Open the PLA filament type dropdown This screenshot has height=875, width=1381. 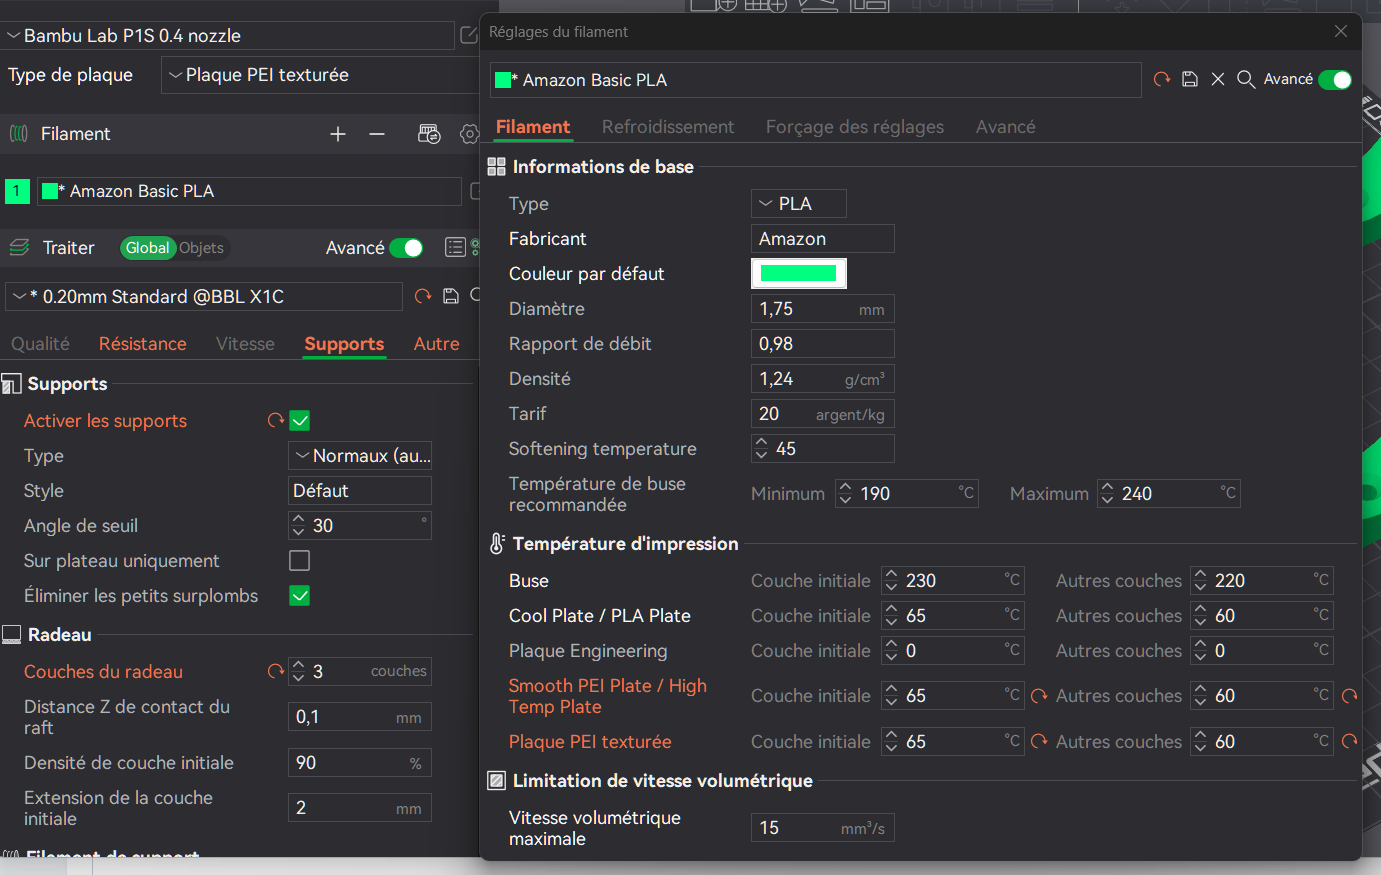coord(799,204)
